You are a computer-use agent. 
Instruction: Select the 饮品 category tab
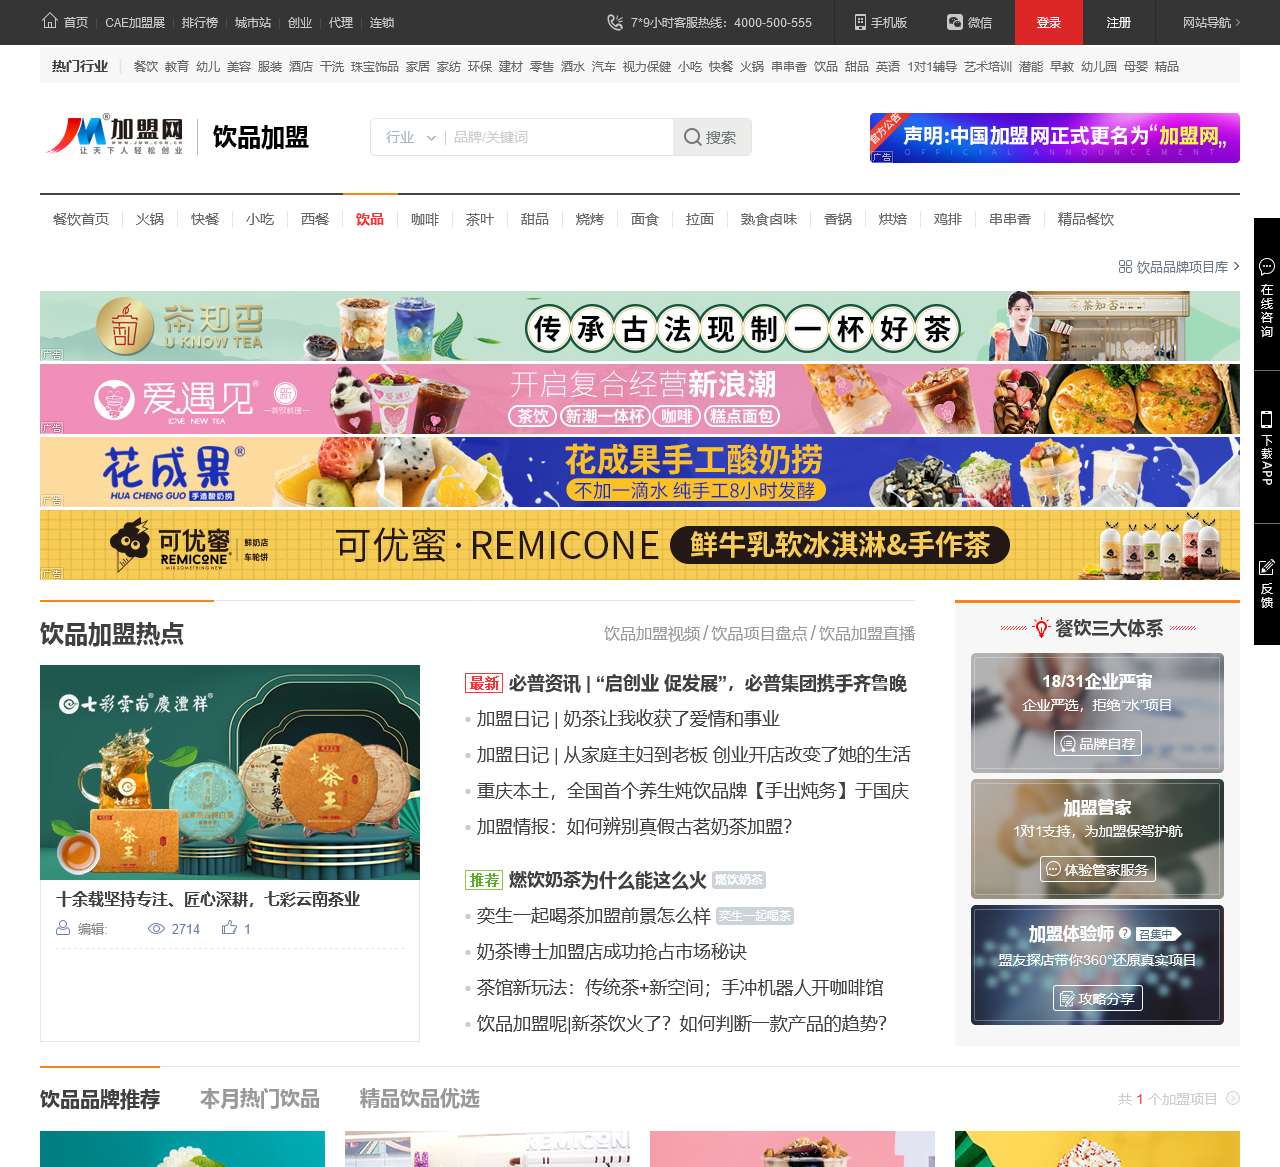[x=370, y=219]
